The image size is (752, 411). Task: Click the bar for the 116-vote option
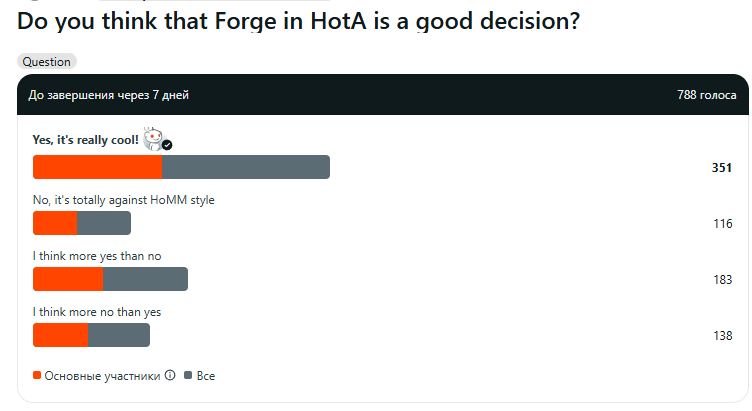[x=82, y=223]
